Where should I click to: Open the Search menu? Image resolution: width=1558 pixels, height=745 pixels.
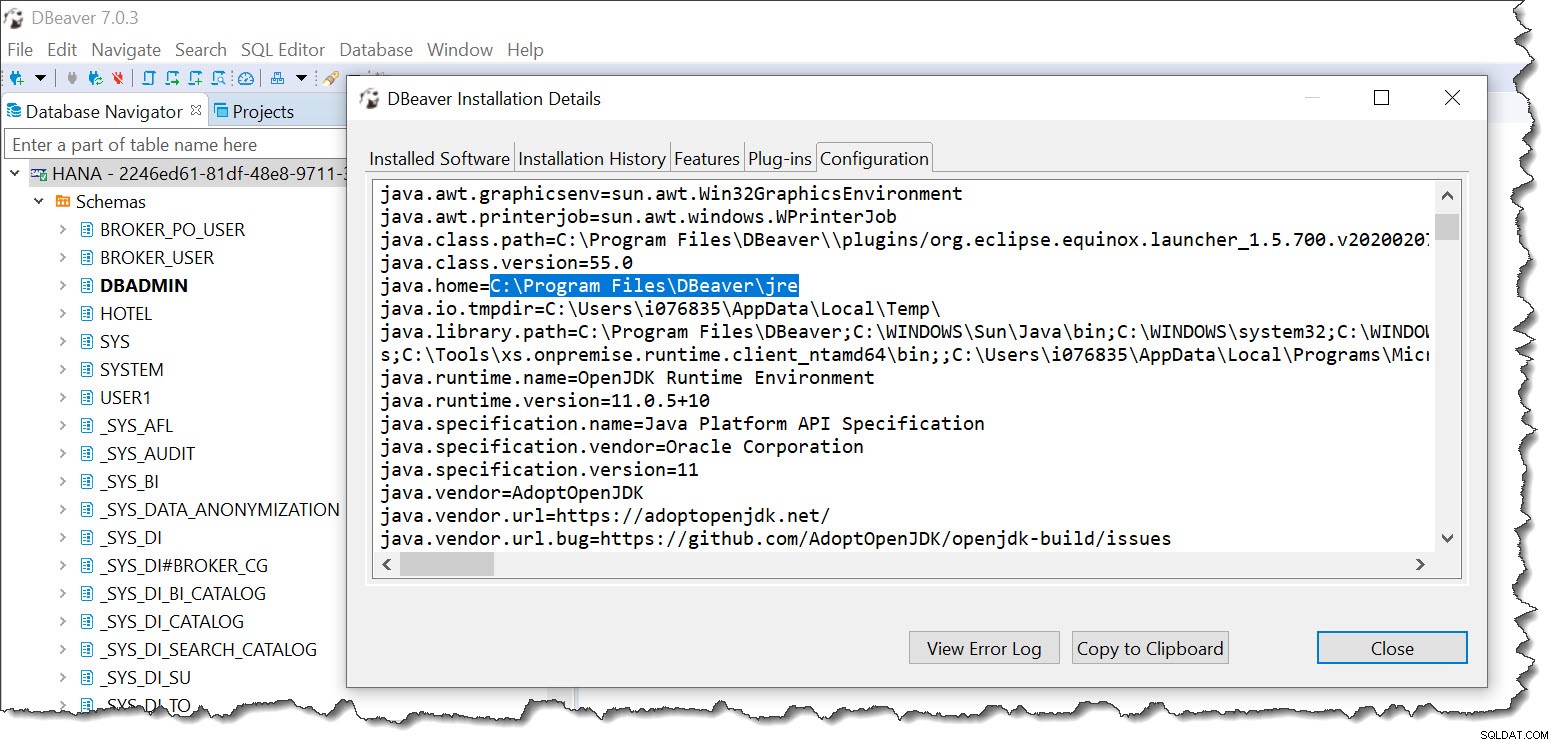coord(201,49)
